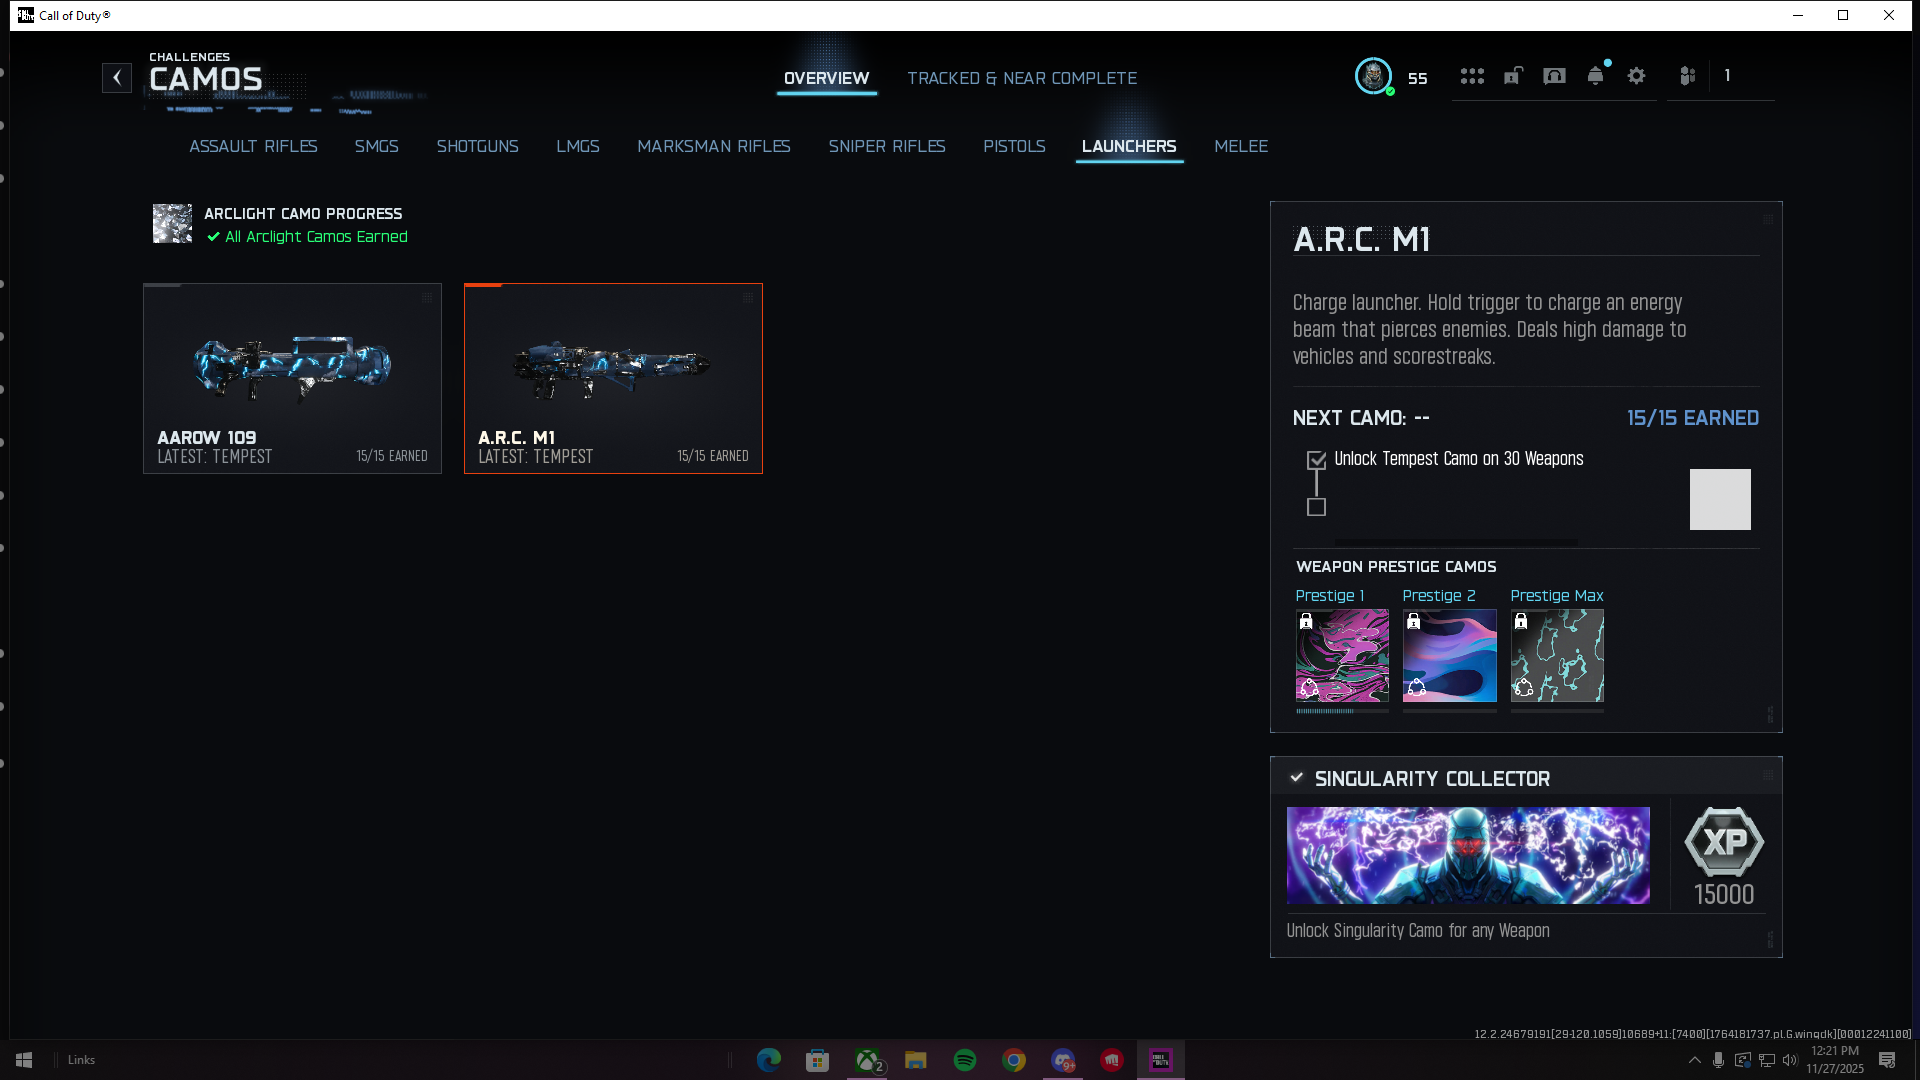Select the Melee category
Screen dimensions: 1920x1080
(1241, 146)
